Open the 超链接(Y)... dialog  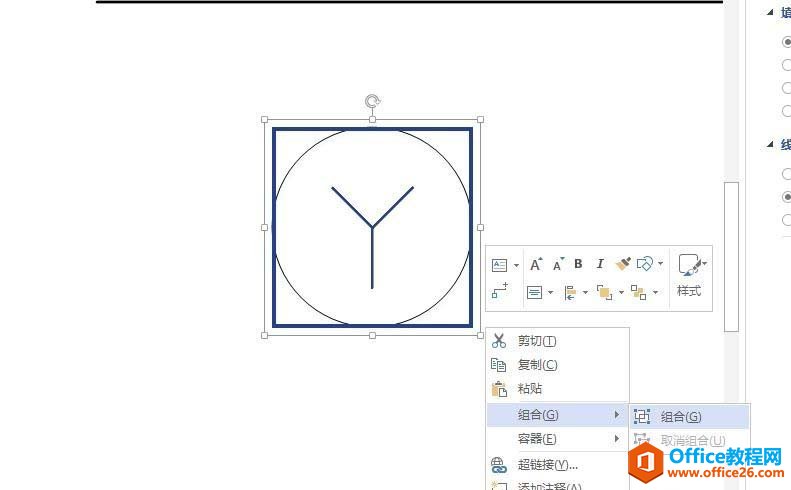[547, 464]
